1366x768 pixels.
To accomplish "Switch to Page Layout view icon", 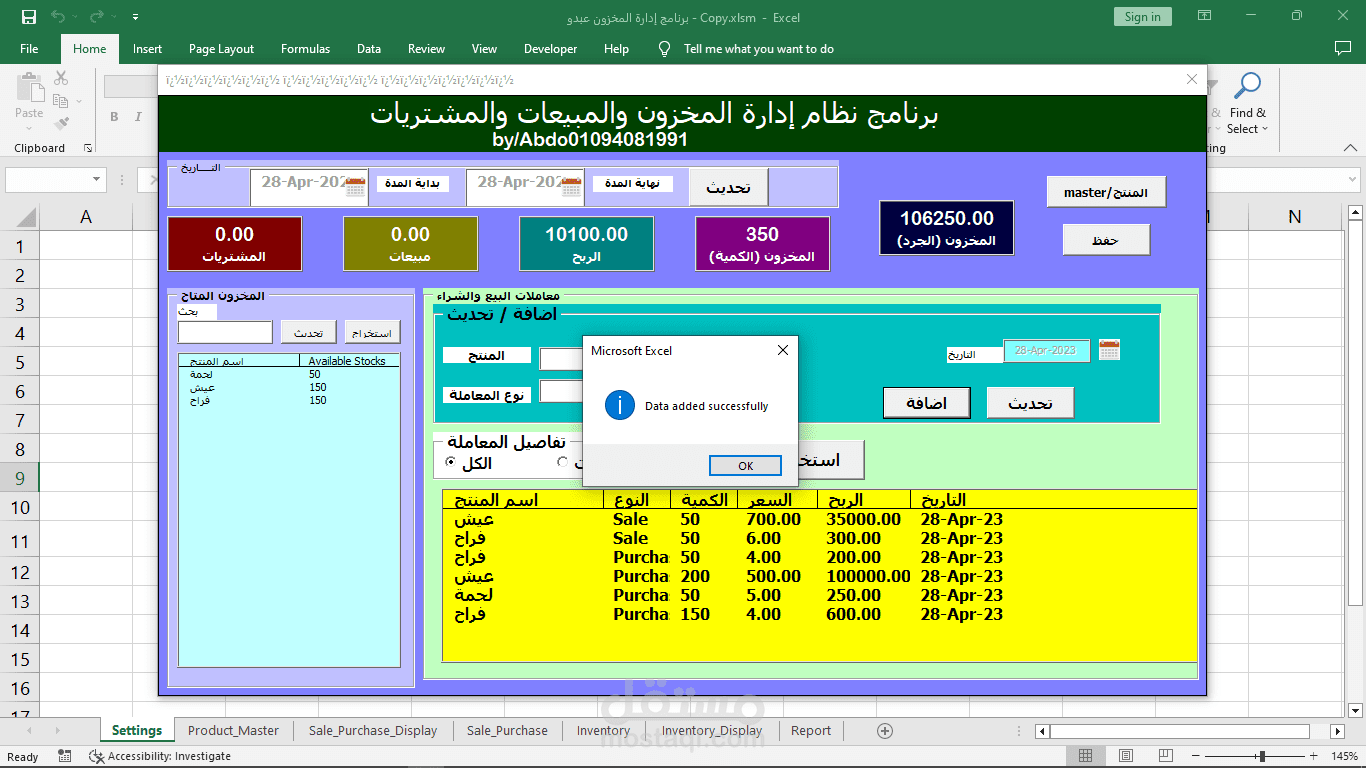I will pyautogui.click(x=1126, y=756).
